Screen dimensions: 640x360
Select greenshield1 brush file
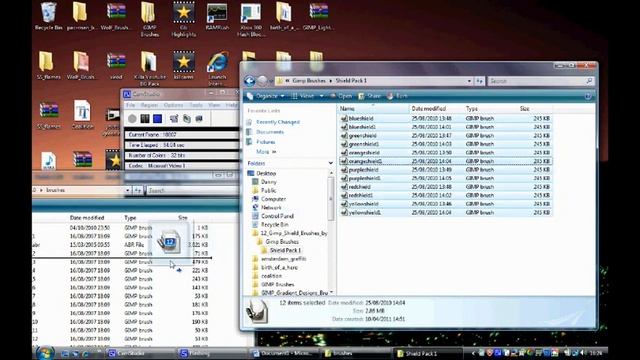[x=445, y=144]
